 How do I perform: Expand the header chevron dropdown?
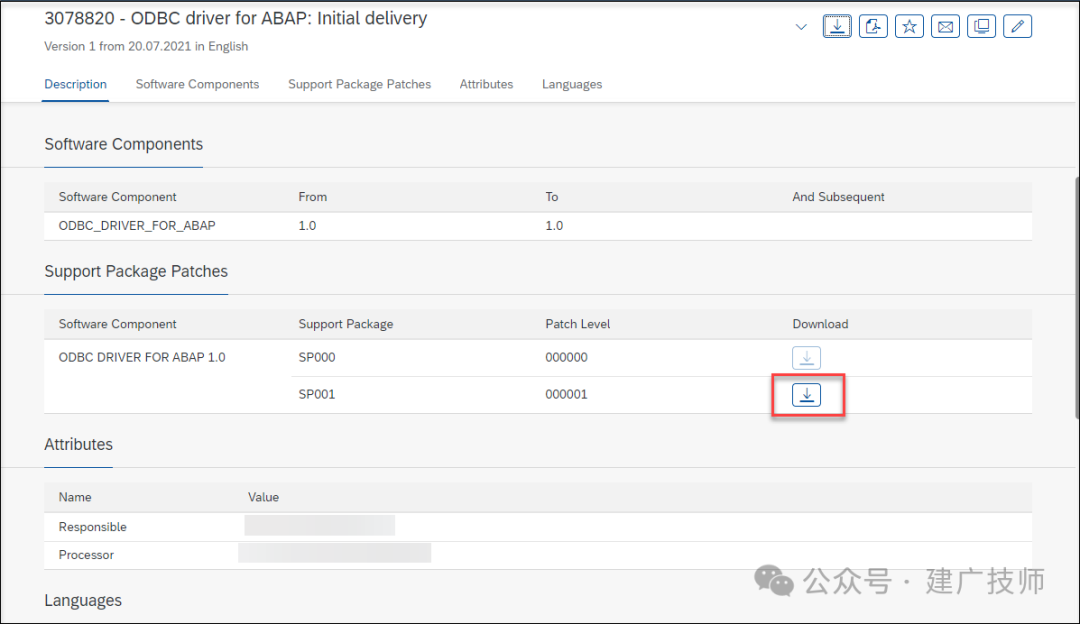[800, 28]
